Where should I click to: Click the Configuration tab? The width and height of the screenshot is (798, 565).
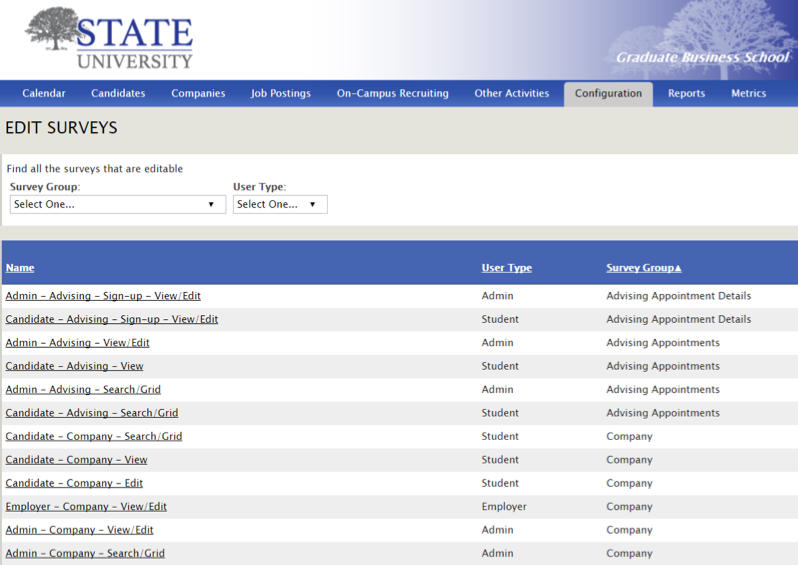click(x=608, y=94)
